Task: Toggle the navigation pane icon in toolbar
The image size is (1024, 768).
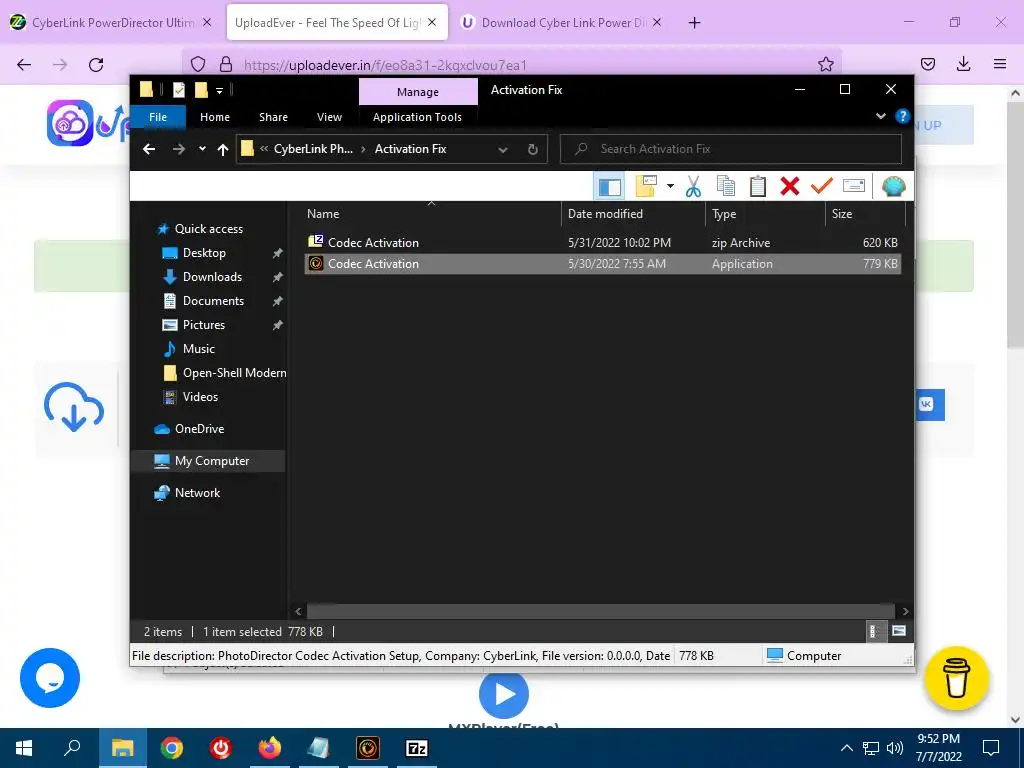Action: 609,187
